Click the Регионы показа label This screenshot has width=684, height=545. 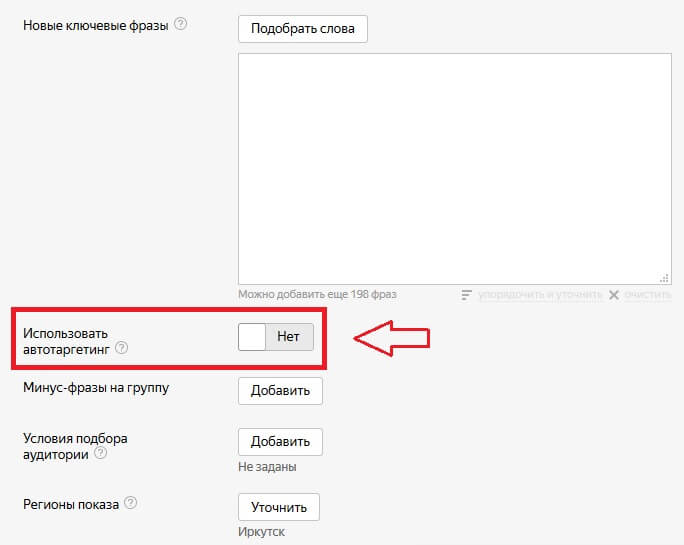[71, 504]
